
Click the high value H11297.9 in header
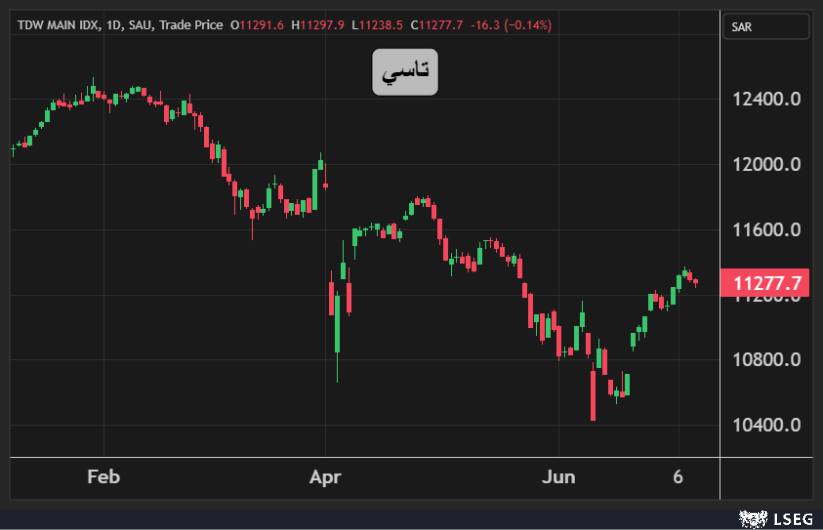pos(318,25)
